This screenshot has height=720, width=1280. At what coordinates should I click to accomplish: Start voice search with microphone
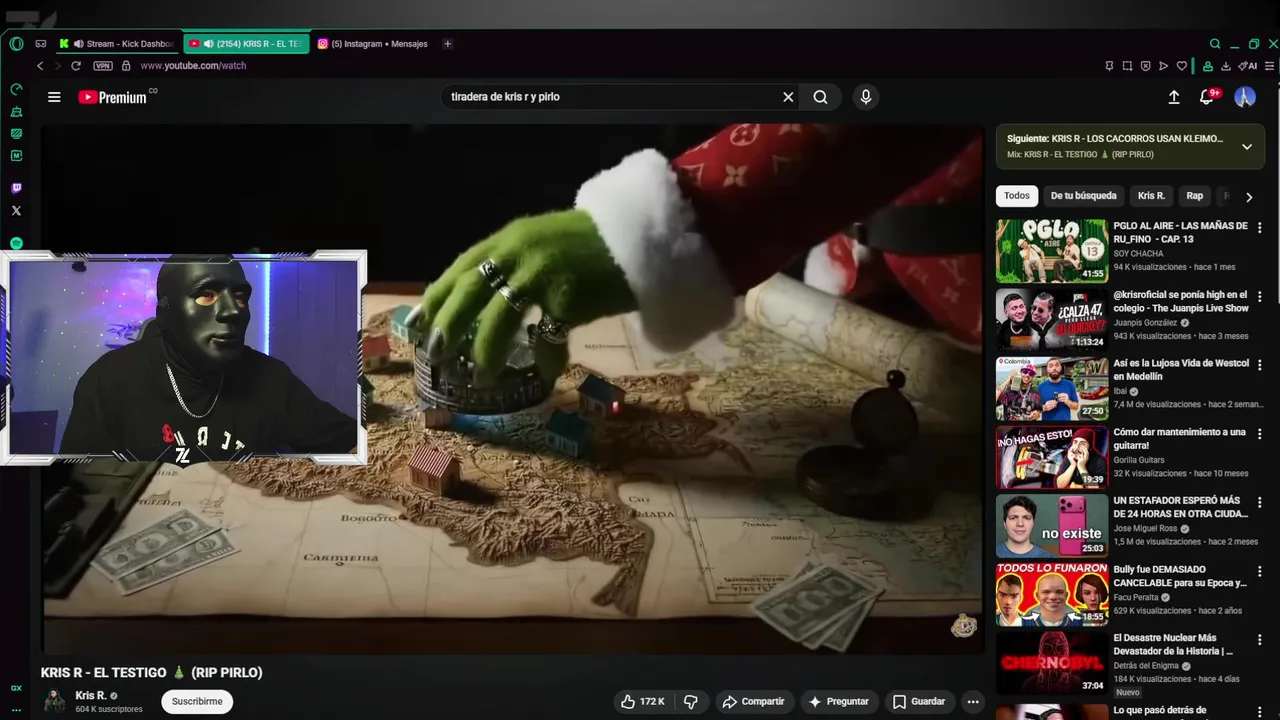tap(866, 97)
